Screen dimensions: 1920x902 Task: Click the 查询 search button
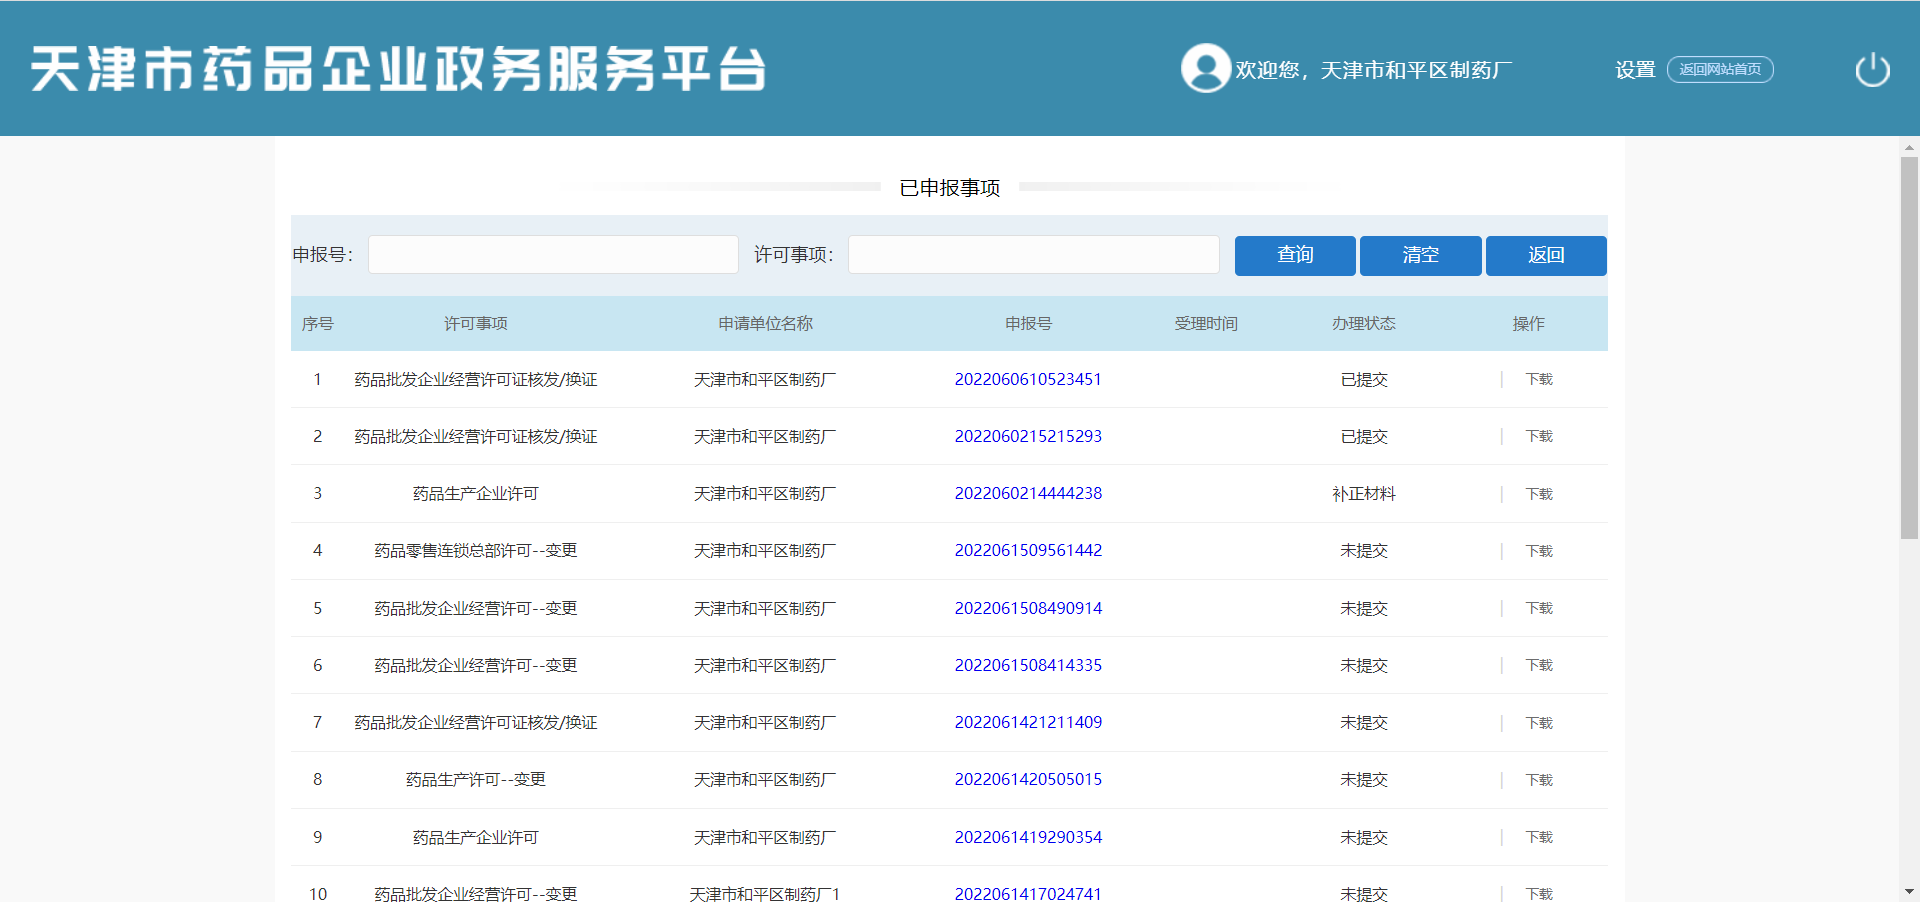click(x=1295, y=255)
